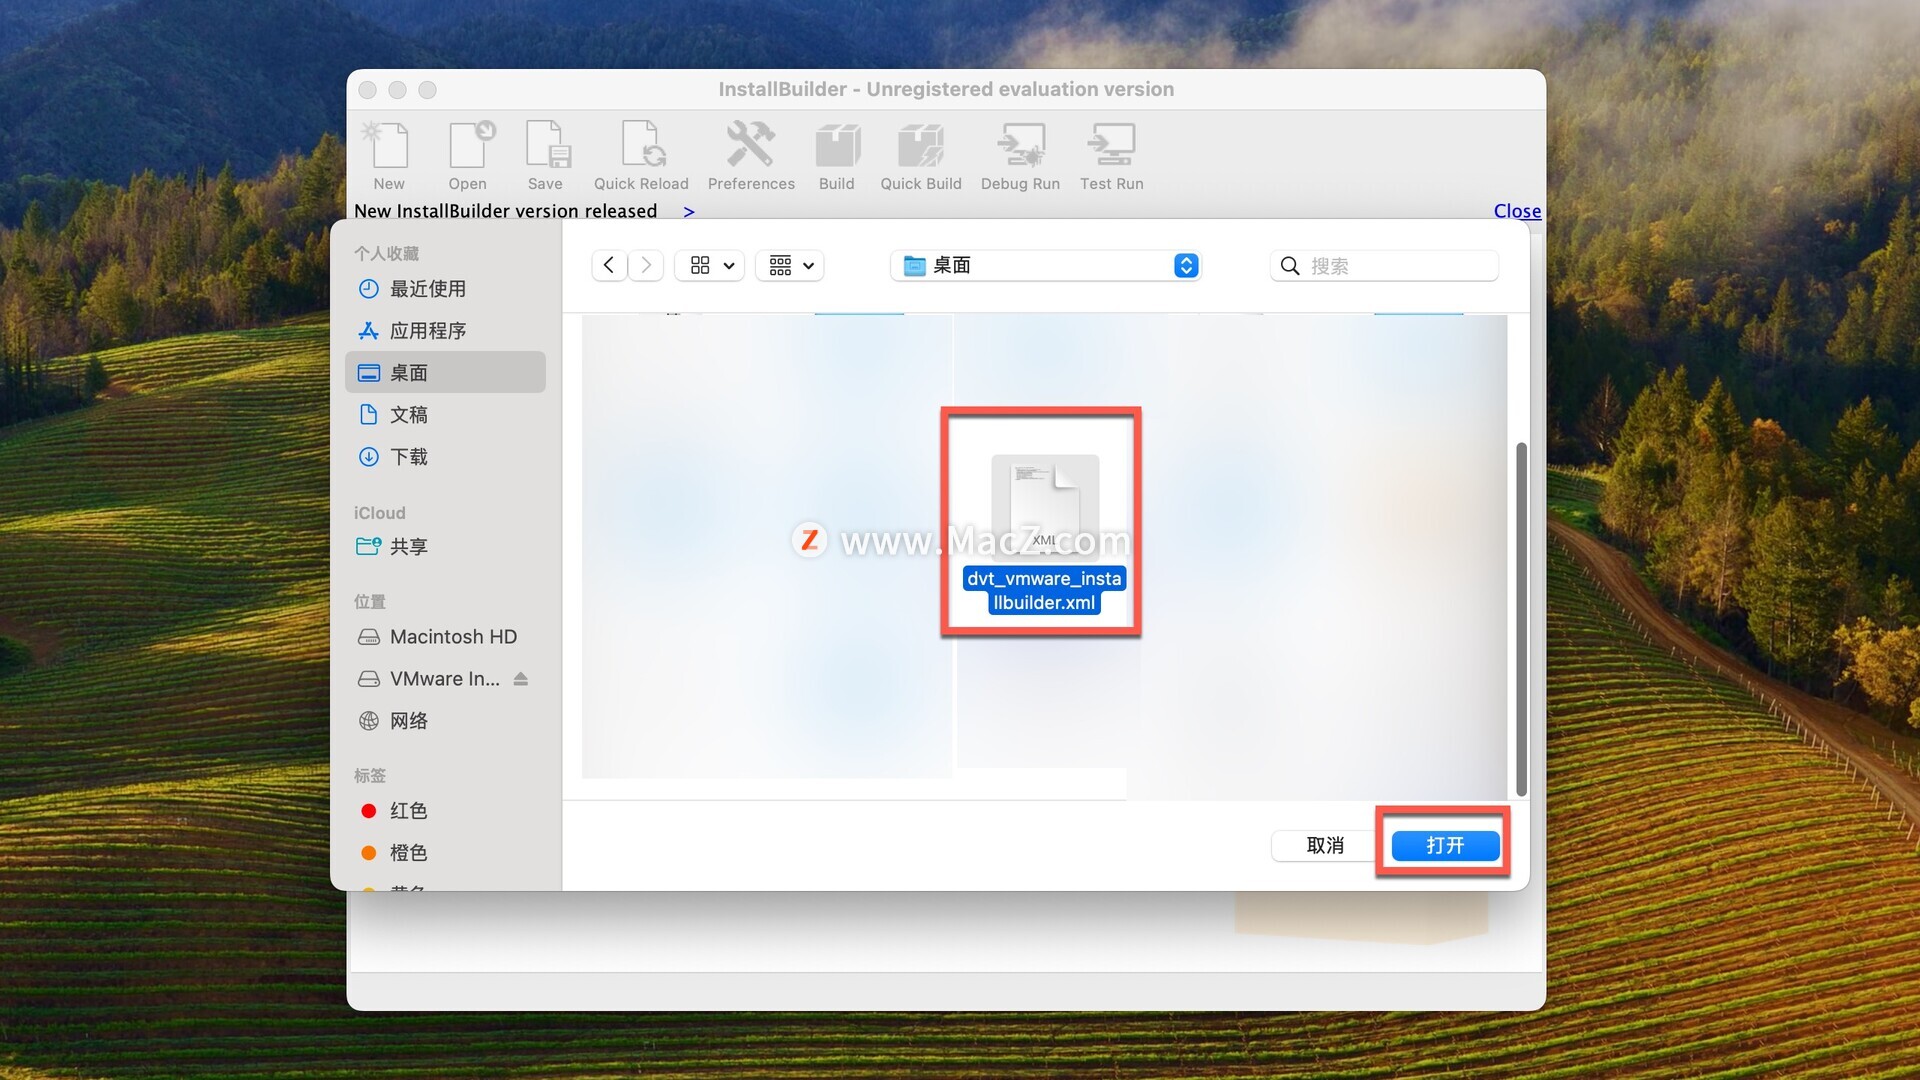Click the > link after version released
The image size is (1920, 1080).
(x=688, y=212)
